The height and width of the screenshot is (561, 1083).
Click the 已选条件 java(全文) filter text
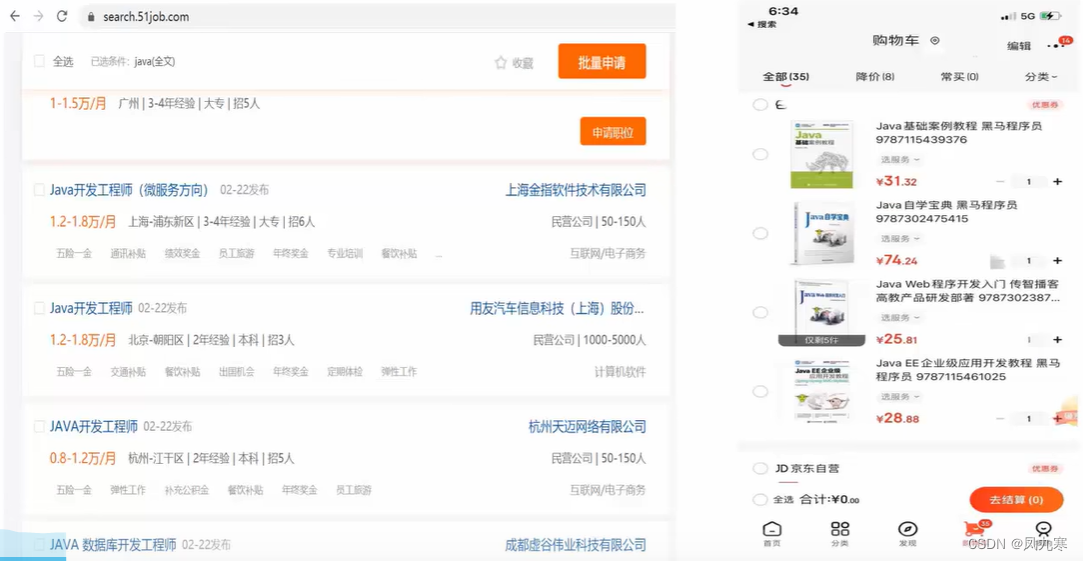coord(133,61)
